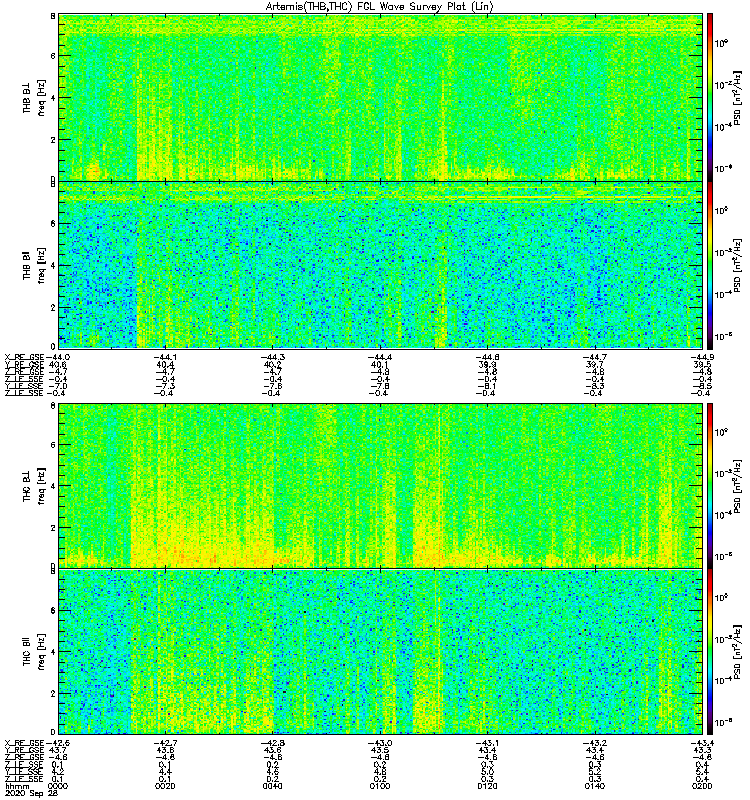Click the THC position value "-42.7"
Image resolution: width=750 pixels, height=800 pixels.
tap(165, 743)
